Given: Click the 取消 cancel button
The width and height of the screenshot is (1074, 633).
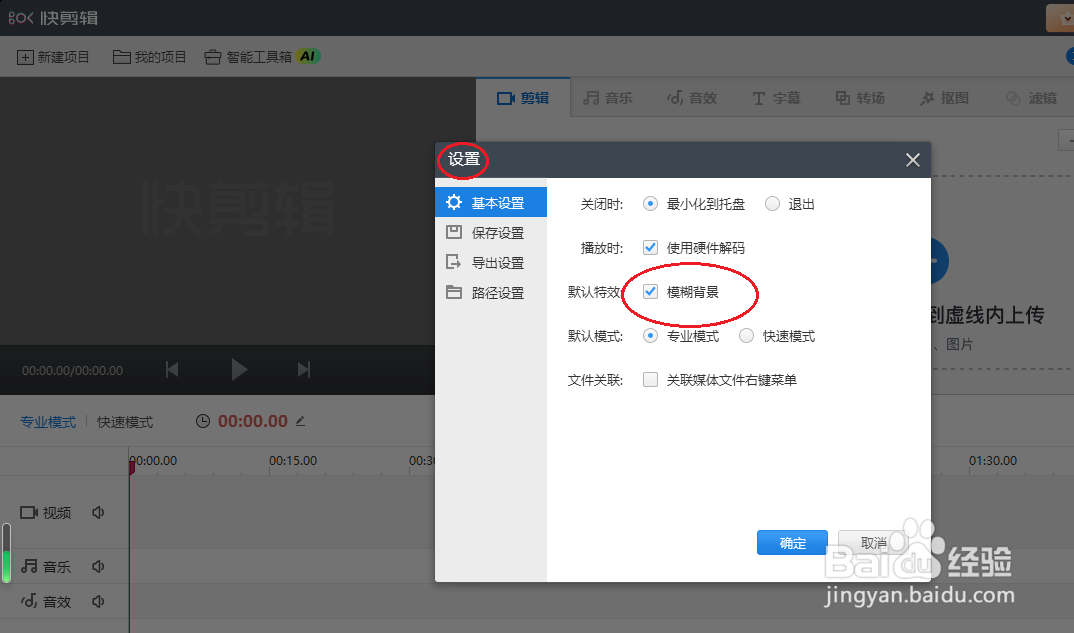Looking at the screenshot, I should (x=873, y=543).
